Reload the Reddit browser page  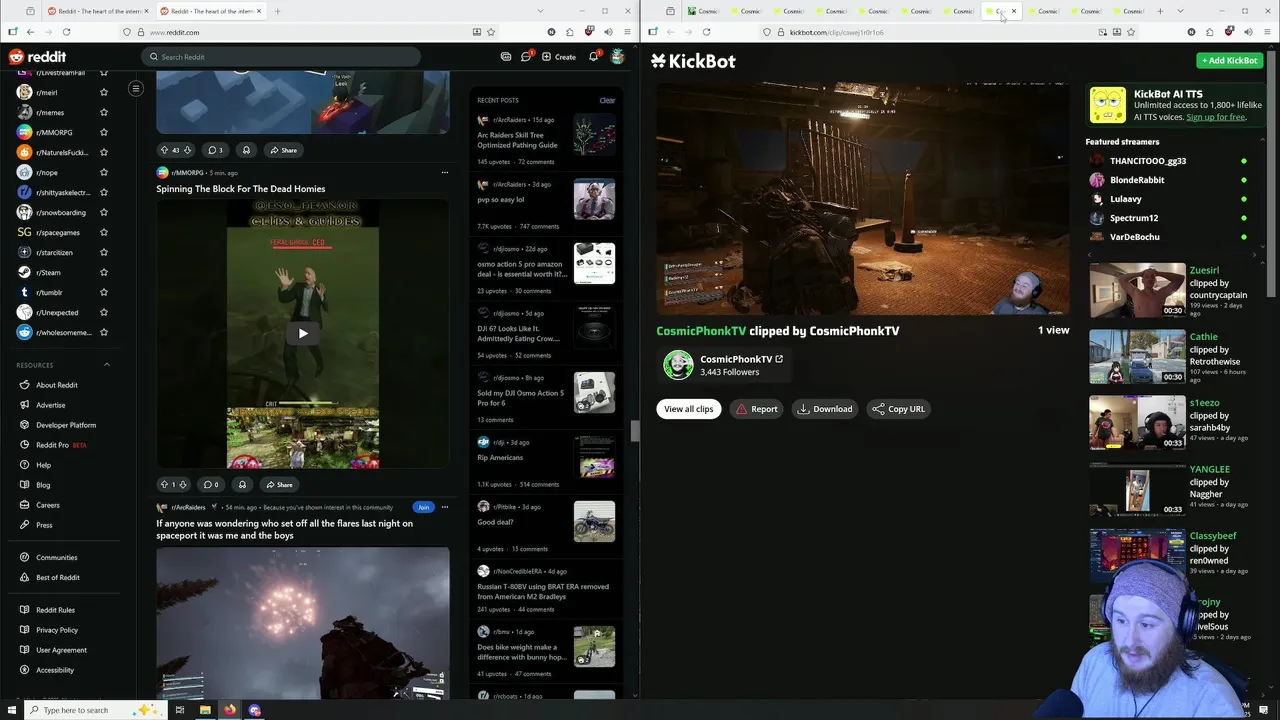point(66,32)
